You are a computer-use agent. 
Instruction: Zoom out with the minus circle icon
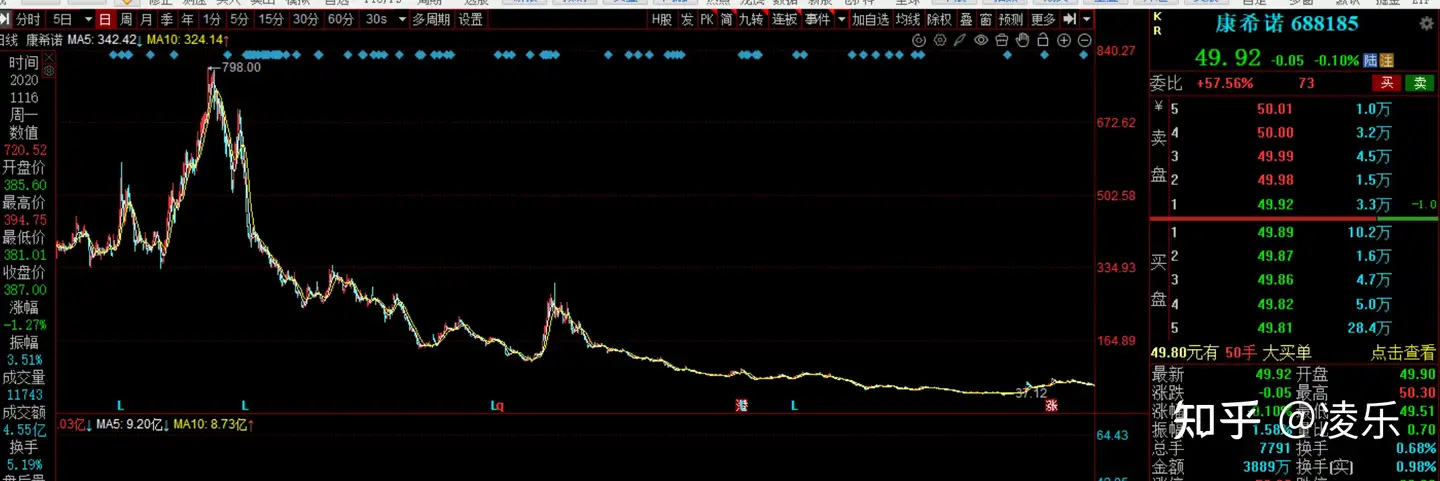click(x=1085, y=40)
